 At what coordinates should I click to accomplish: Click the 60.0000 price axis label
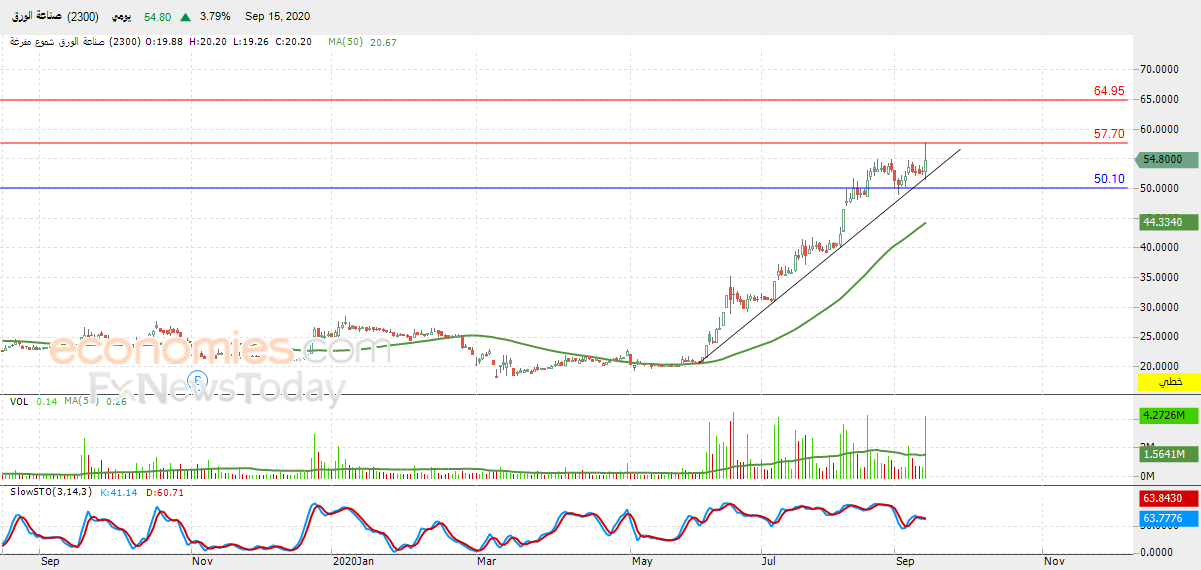[1159, 129]
